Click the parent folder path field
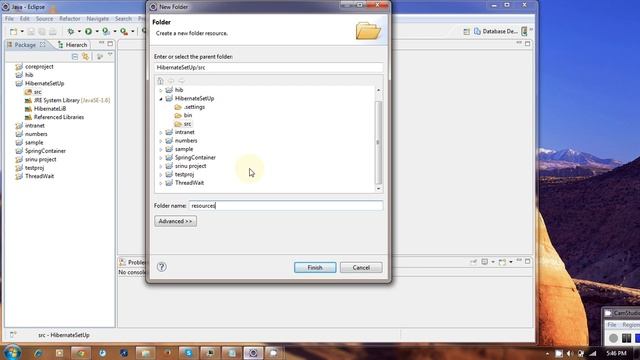 (269, 68)
